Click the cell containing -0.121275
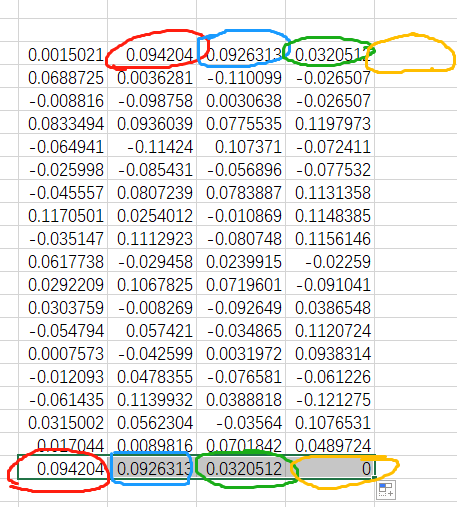 coord(330,398)
